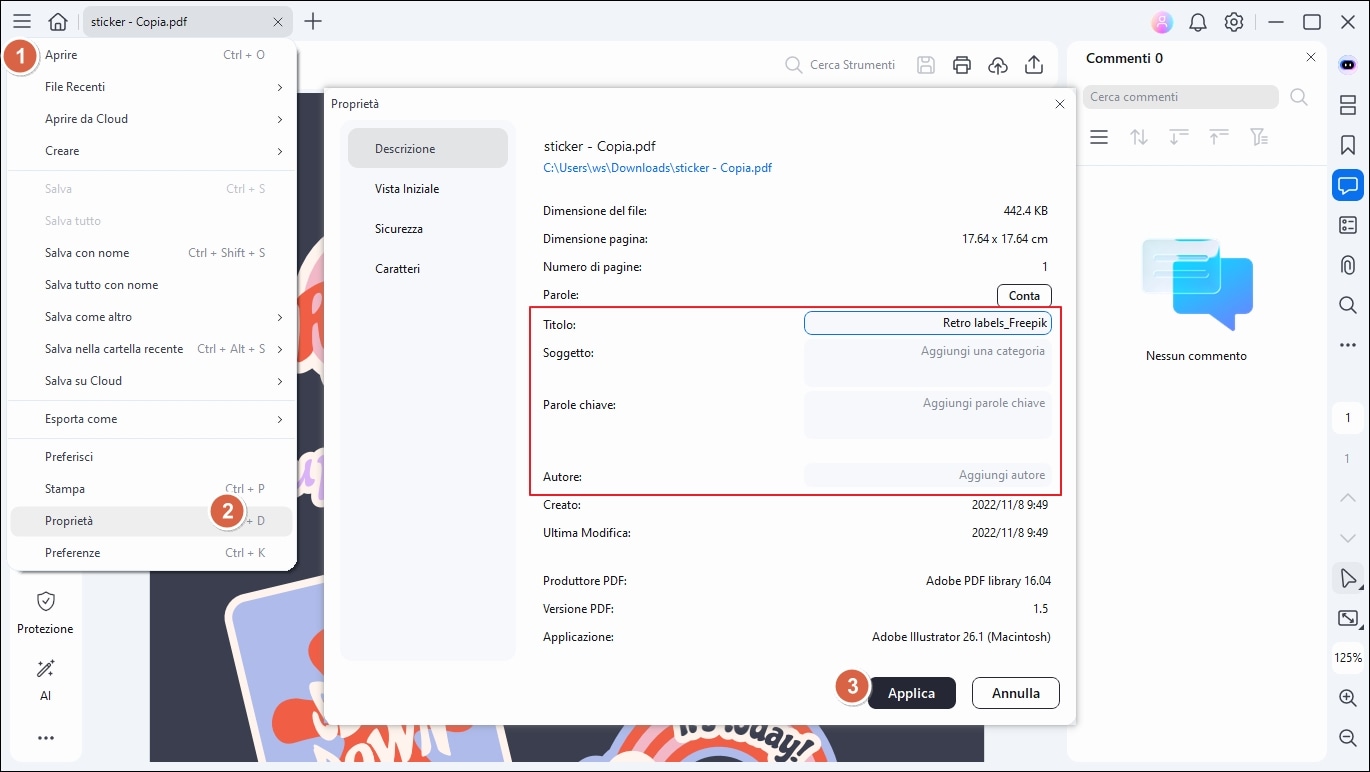Screen dimensions: 1370x772
Task: Expand Salva nella cartella recente submenu
Action: tap(151, 349)
